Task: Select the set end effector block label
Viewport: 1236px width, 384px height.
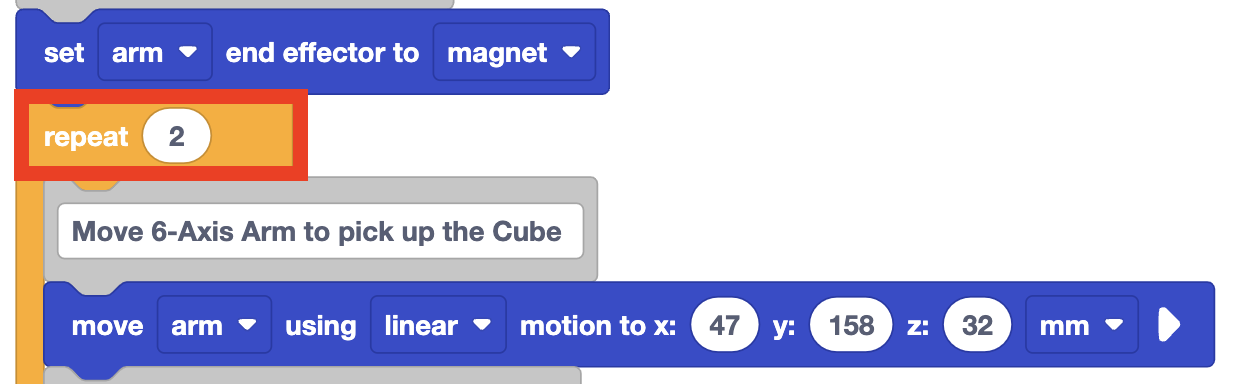Action: (x=65, y=53)
